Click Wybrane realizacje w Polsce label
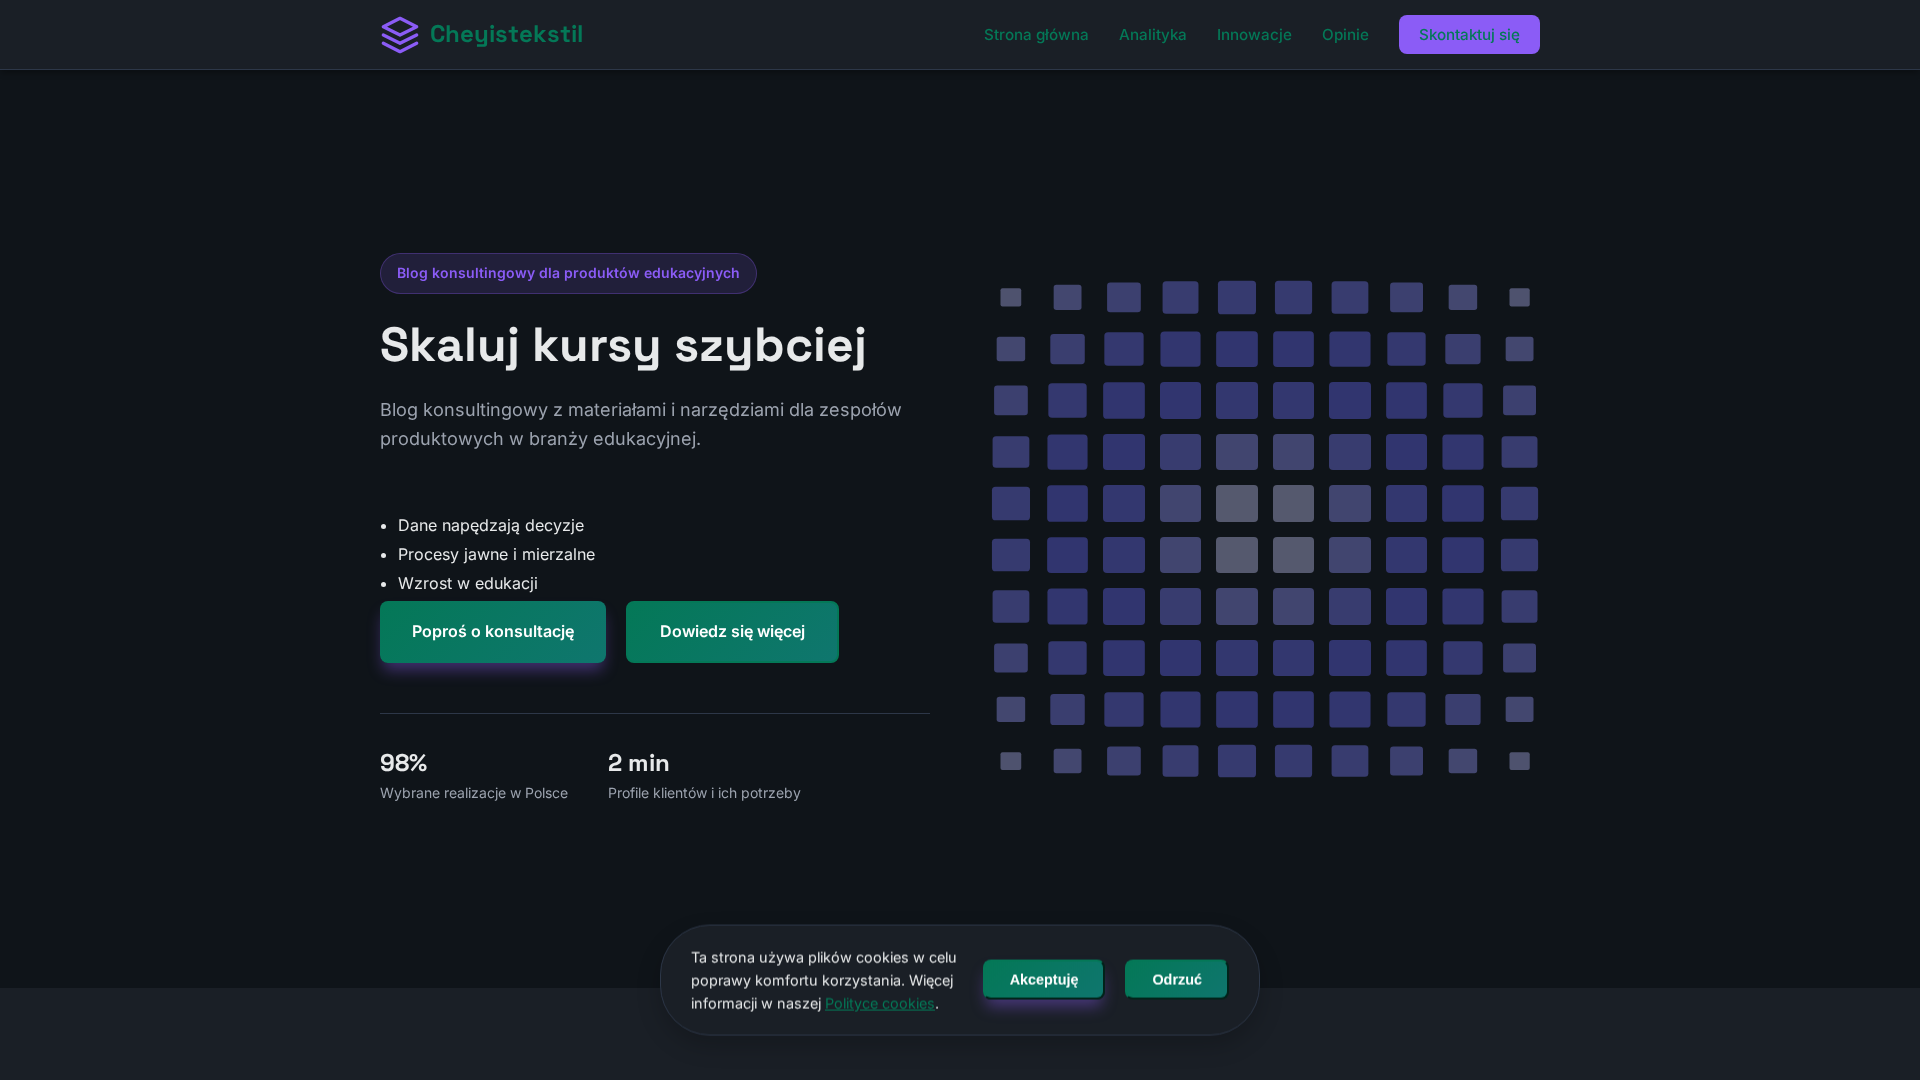 474,793
